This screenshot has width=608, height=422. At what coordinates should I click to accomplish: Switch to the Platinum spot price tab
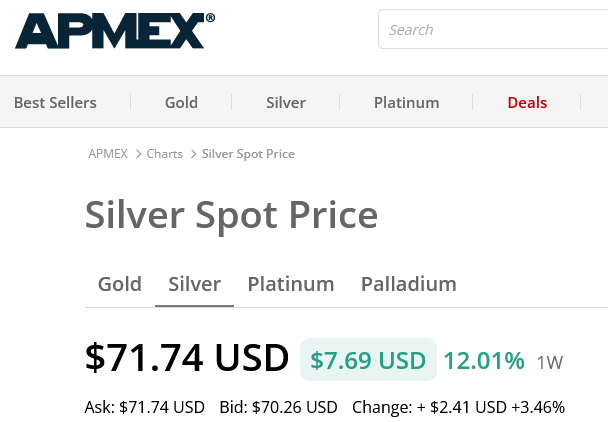(x=291, y=284)
